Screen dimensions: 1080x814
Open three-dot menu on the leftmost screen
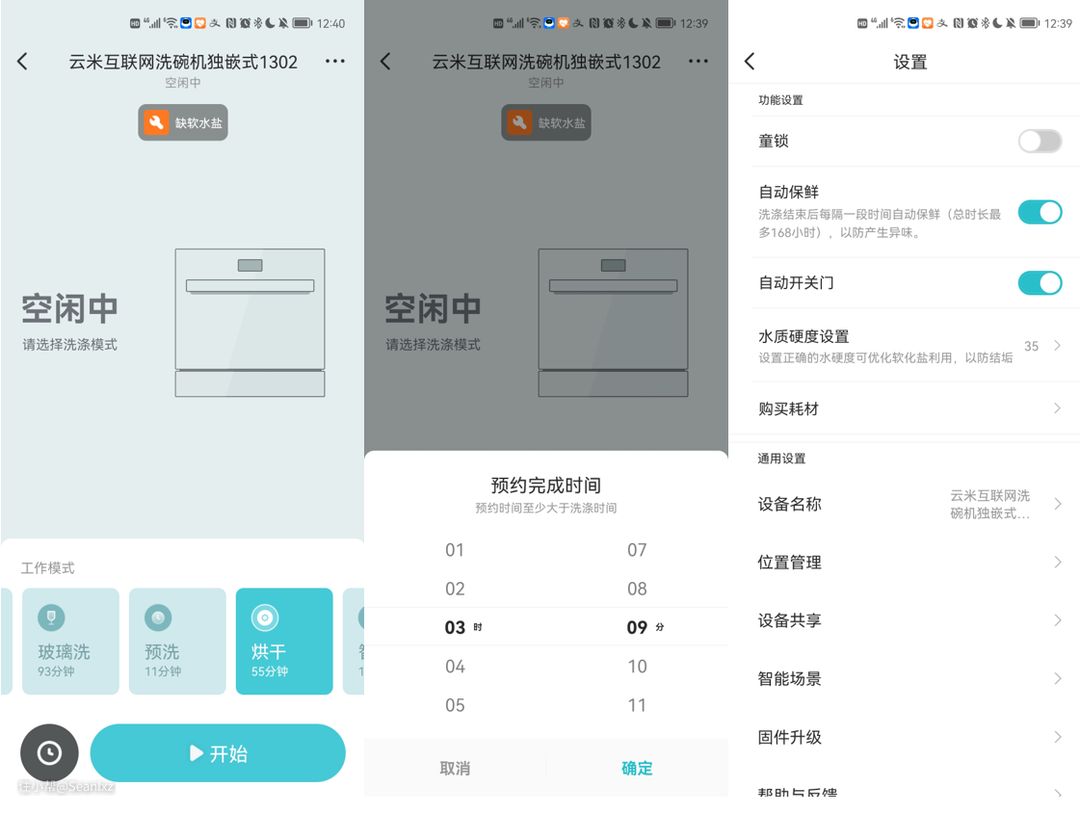pos(335,62)
